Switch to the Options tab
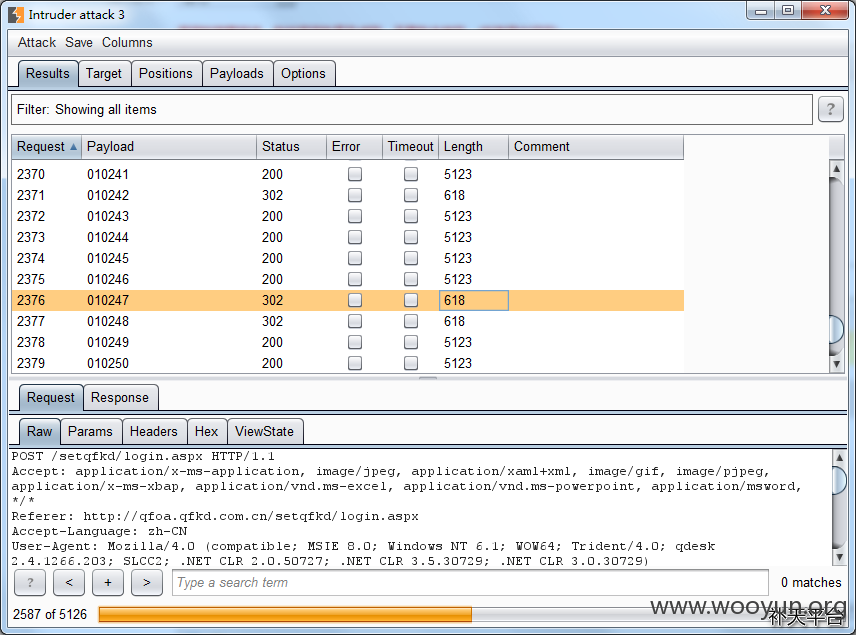This screenshot has width=856, height=635. [304, 74]
